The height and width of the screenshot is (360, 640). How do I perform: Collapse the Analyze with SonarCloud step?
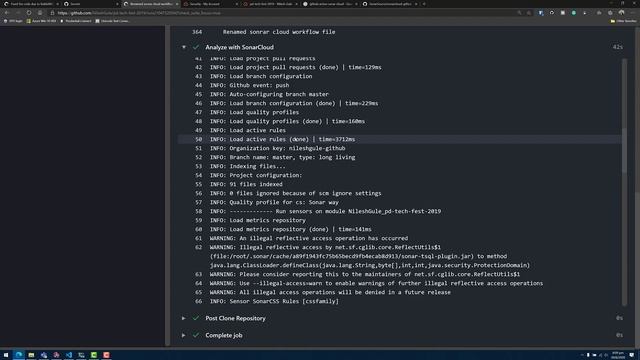[x=184, y=47]
